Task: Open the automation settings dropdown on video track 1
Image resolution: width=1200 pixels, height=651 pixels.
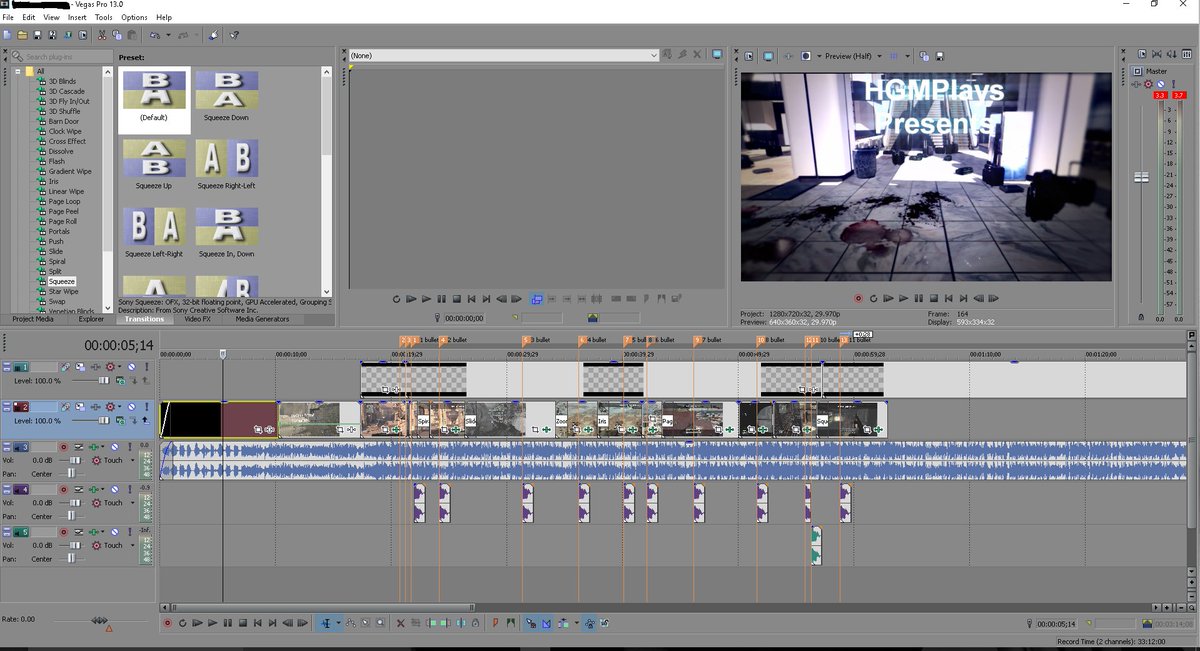Action: point(119,367)
